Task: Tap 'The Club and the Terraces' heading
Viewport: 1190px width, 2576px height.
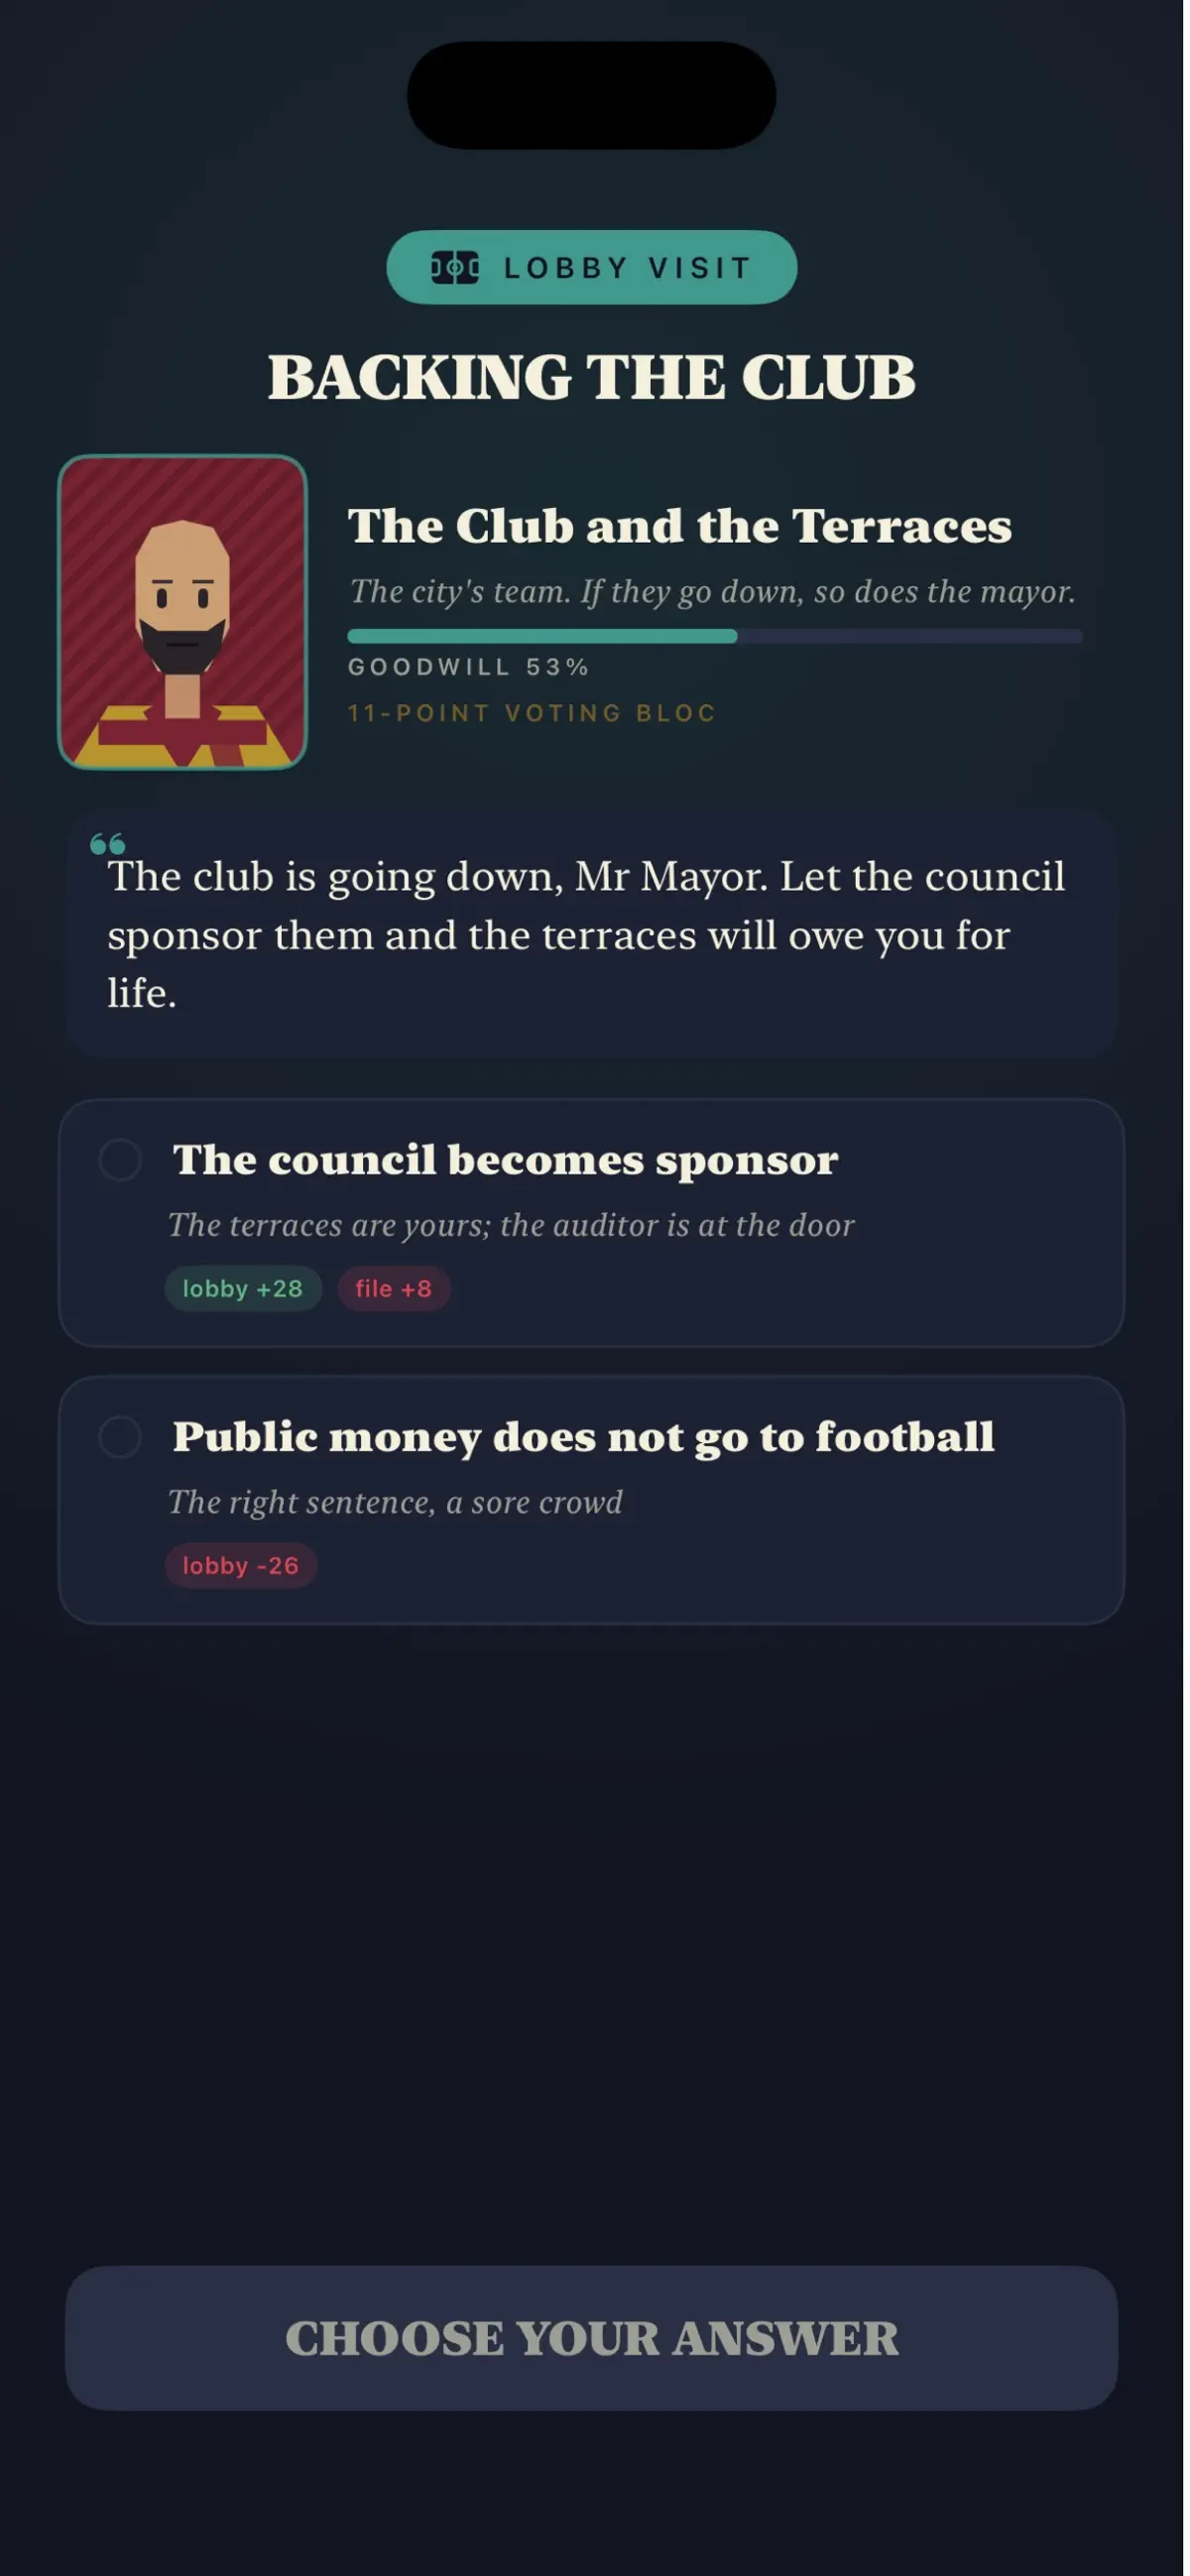Action: point(680,526)
